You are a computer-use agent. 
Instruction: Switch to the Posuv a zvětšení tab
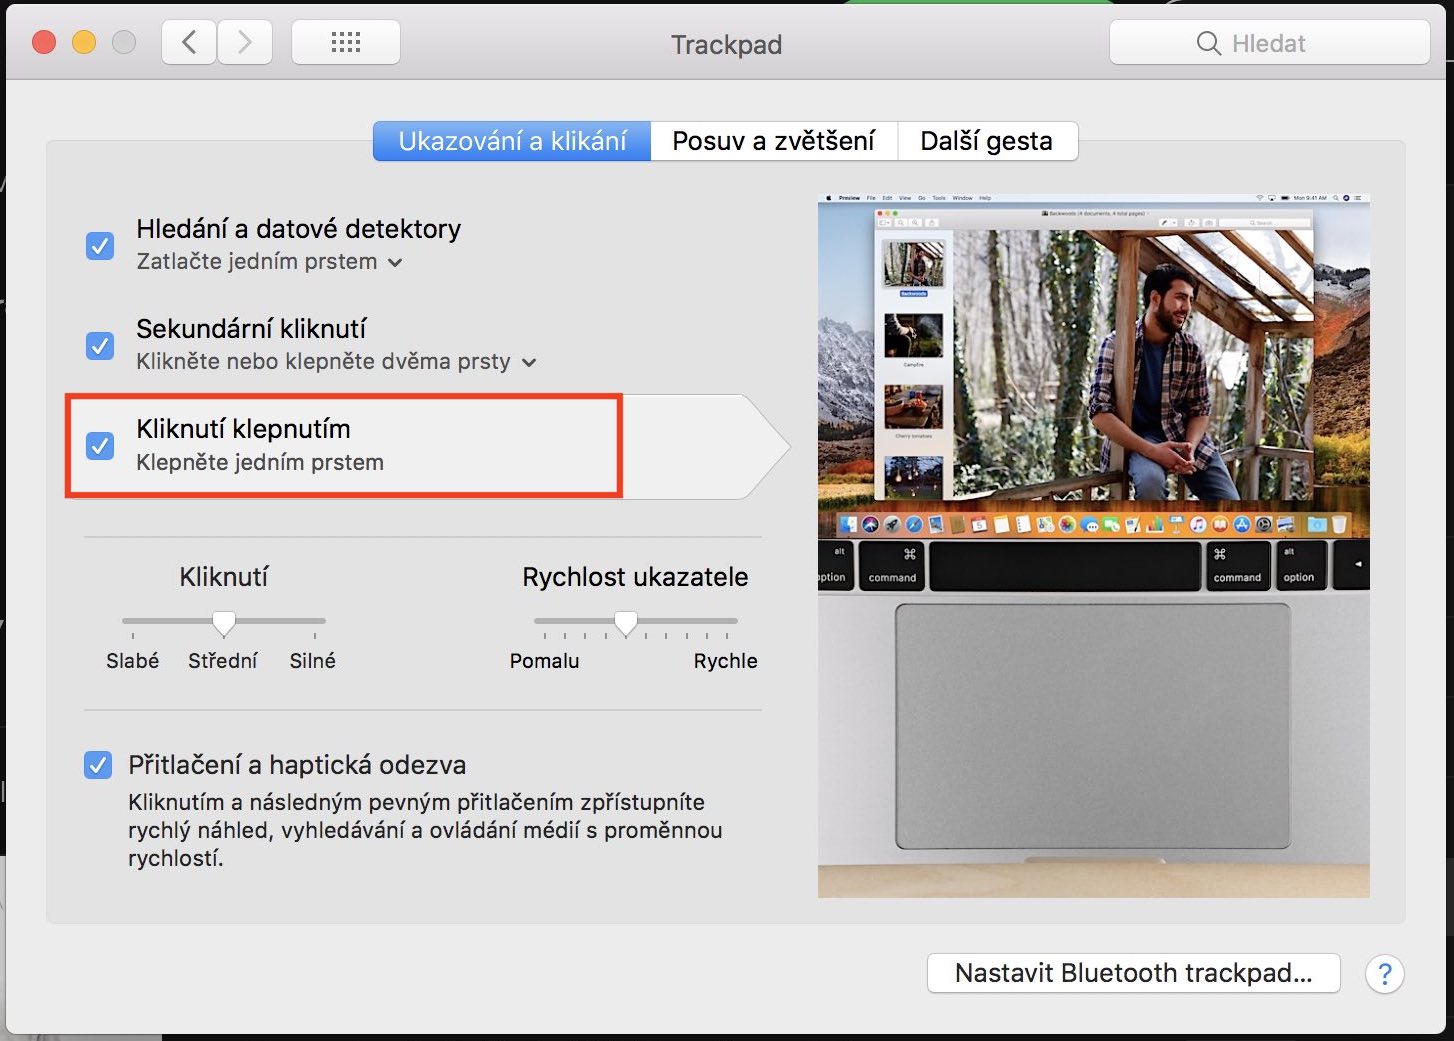tap(774, 141)
